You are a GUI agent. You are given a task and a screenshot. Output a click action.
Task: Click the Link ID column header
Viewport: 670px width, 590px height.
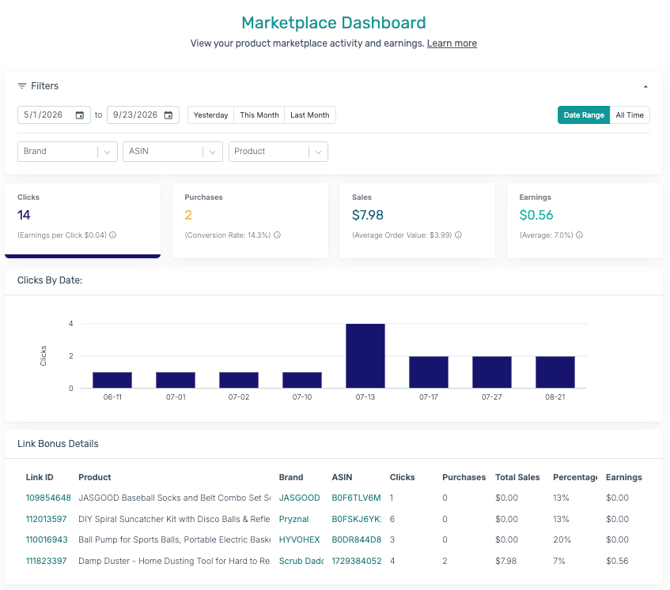click(x=39, y=477)
